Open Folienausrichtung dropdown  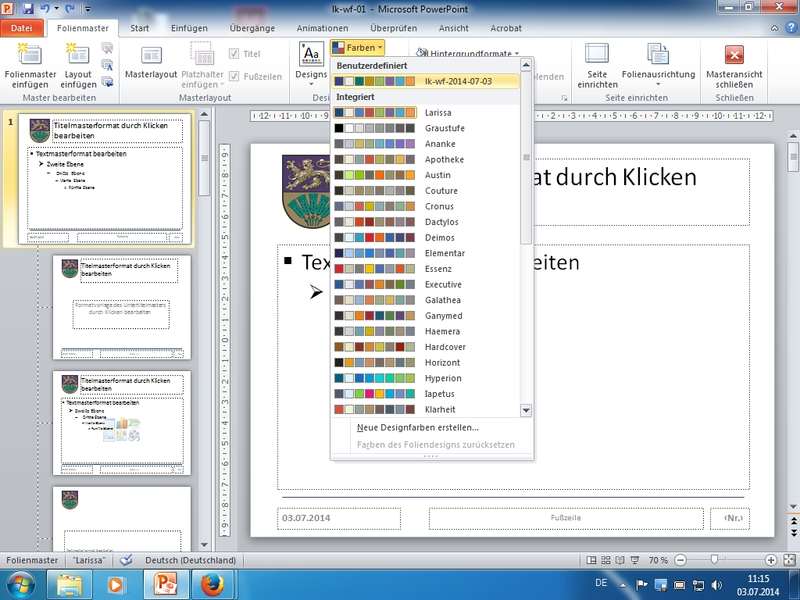point(657,62)
